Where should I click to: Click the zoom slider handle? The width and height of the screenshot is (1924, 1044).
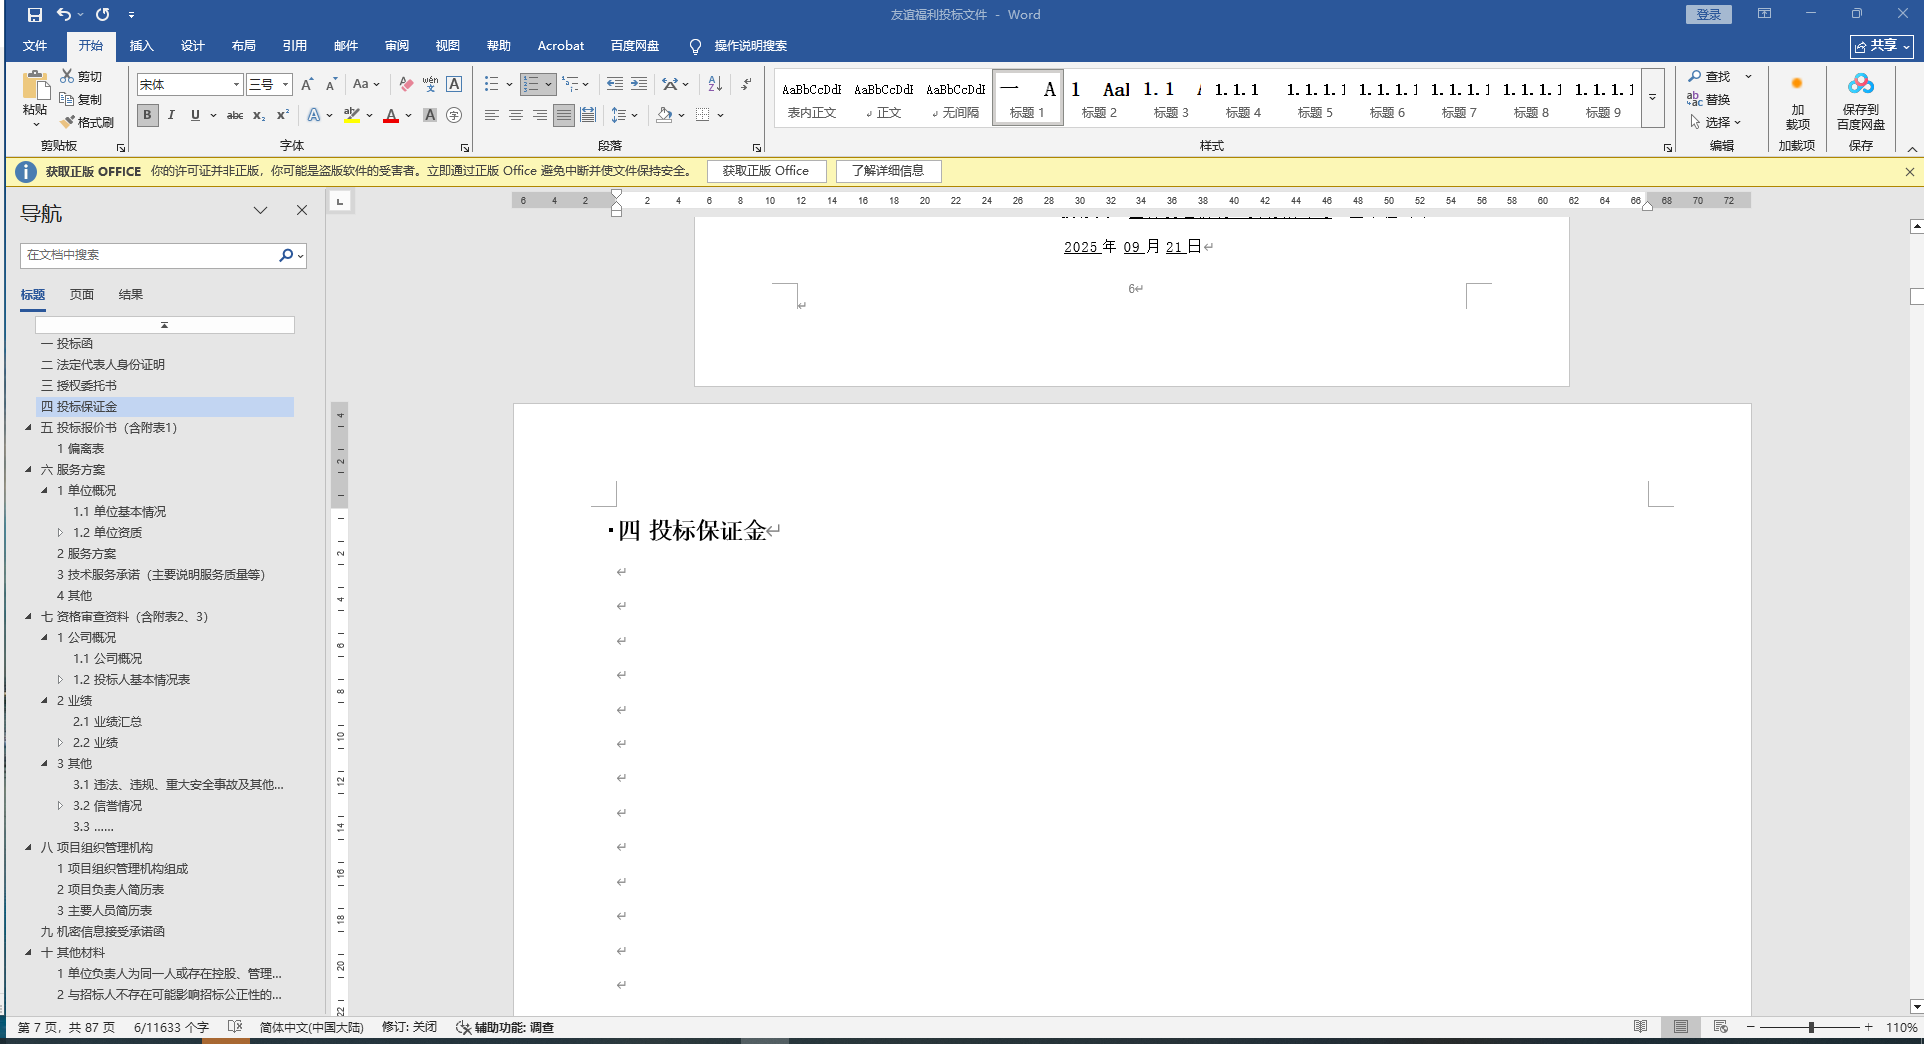[1811, 1027]
